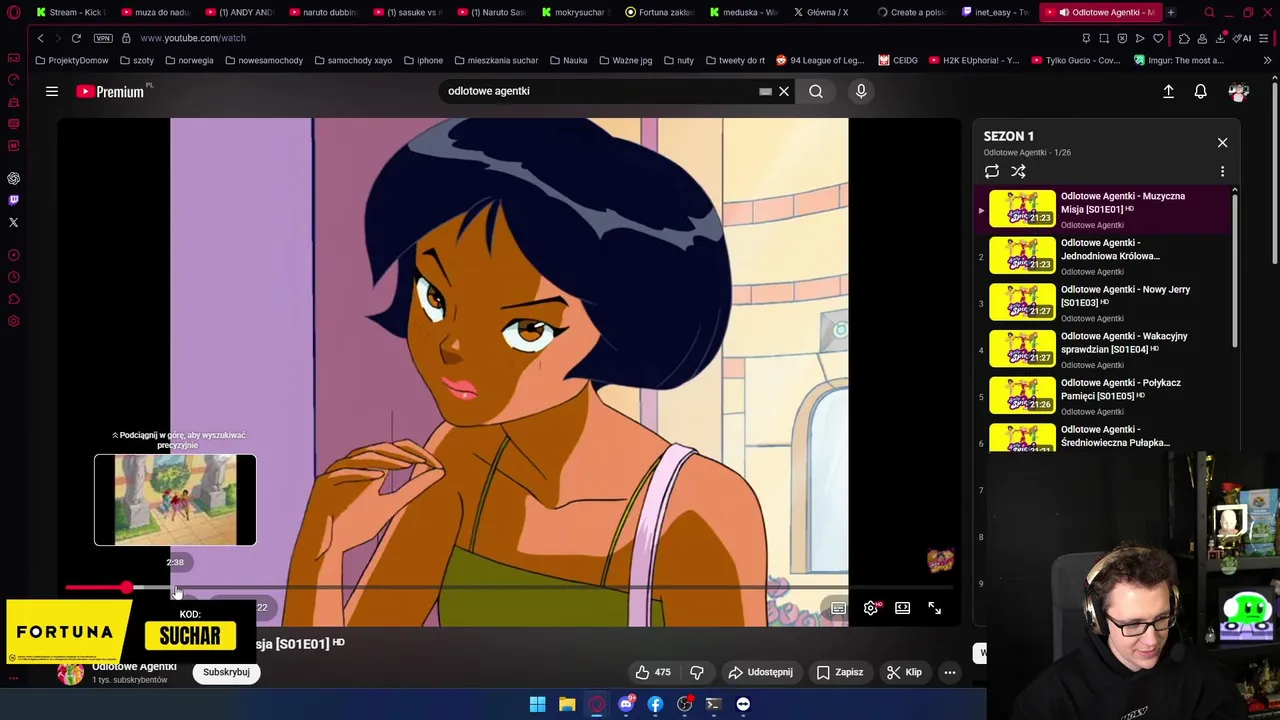The width and height of the screenshot is (1280, 720).
Task: Toggle the Opera VPN badge
Action: click(x=103, y=38)
